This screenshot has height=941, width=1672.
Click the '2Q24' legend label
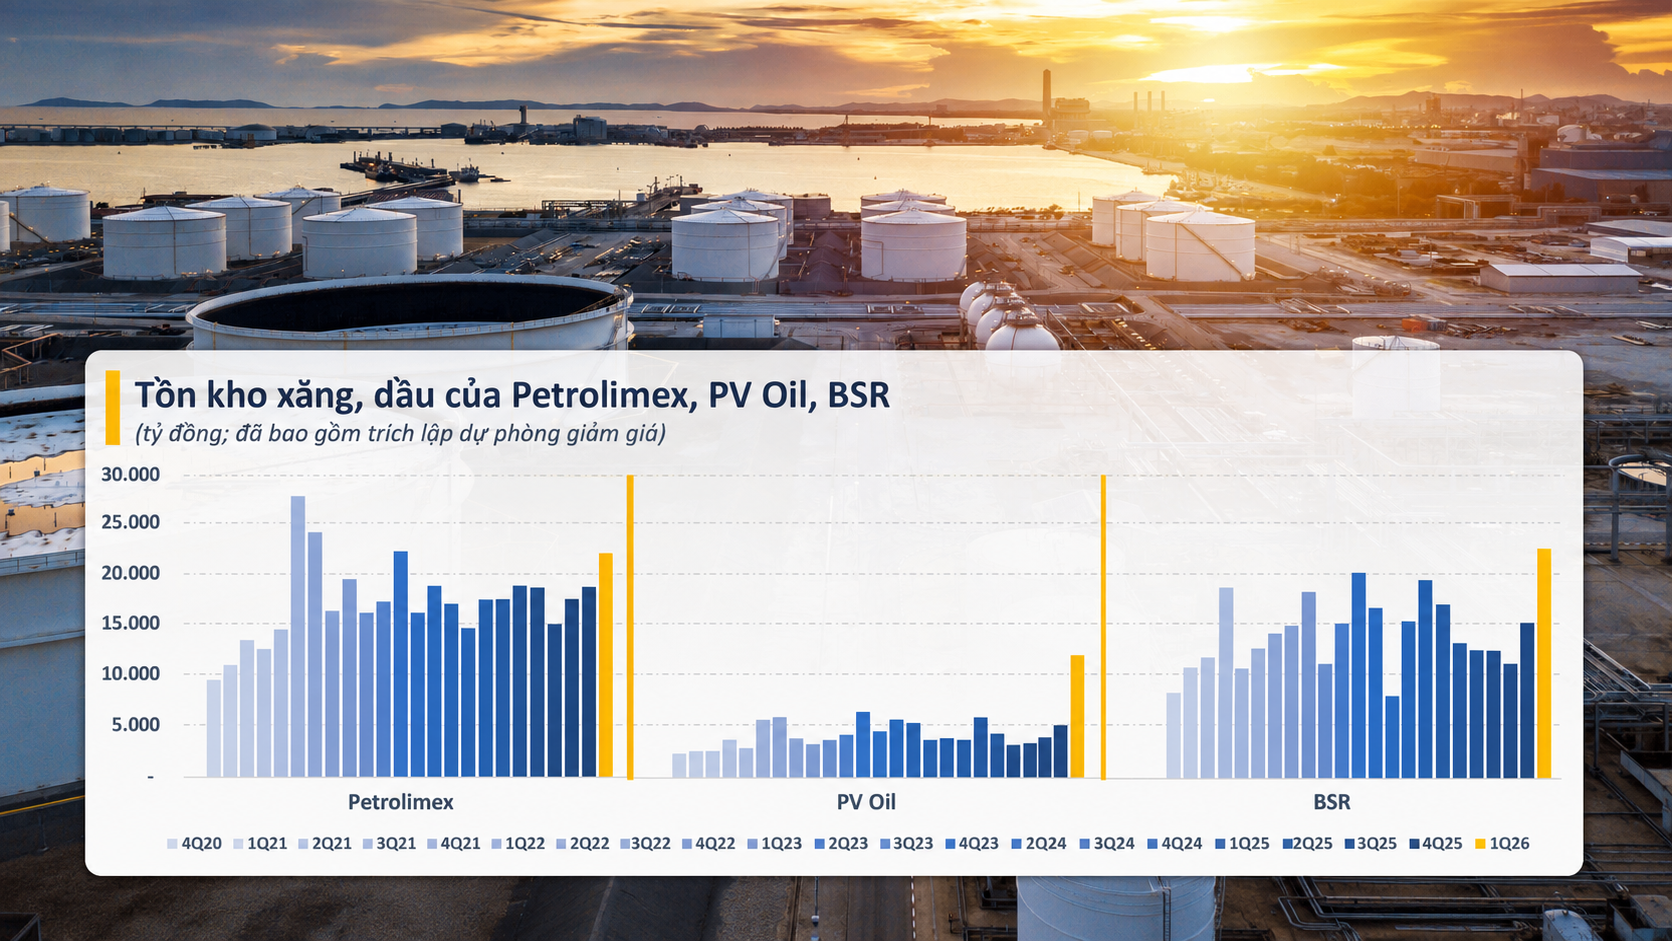[x=1046, y=843]
